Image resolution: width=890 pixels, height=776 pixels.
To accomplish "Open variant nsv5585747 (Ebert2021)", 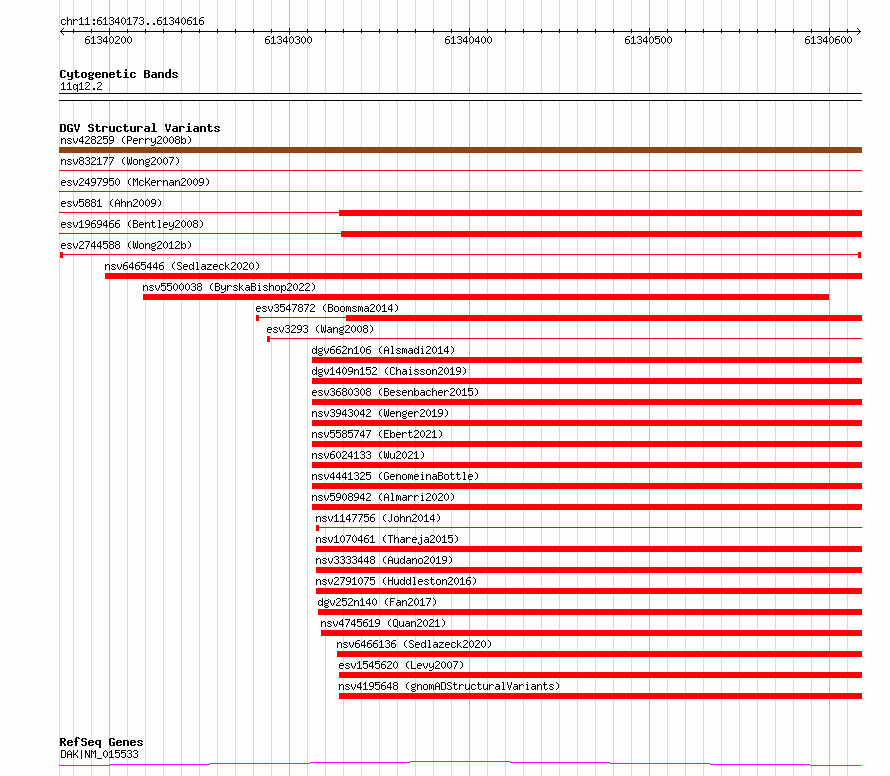I will 377,434.
